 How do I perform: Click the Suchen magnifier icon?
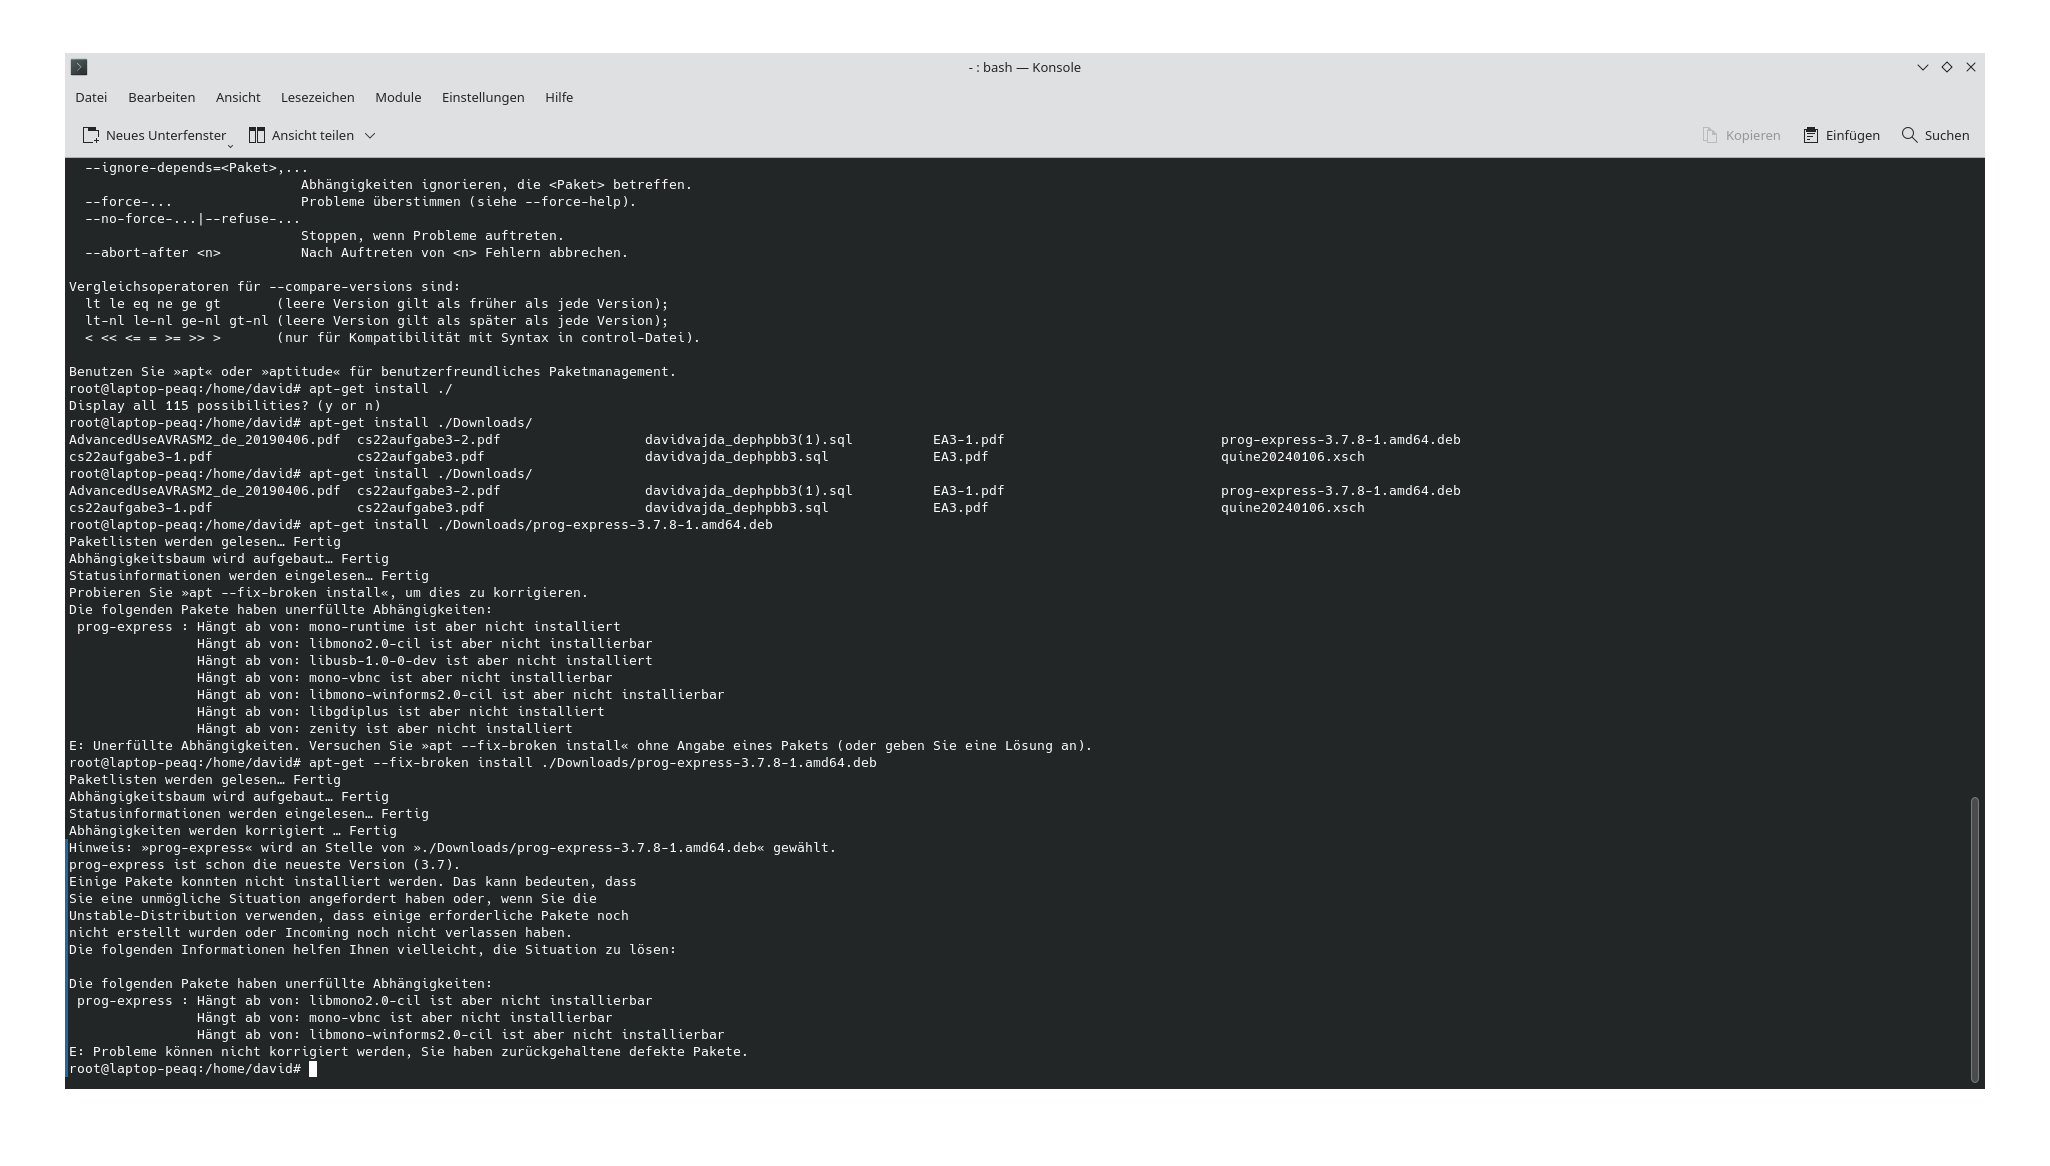(x=1909, y=135)
